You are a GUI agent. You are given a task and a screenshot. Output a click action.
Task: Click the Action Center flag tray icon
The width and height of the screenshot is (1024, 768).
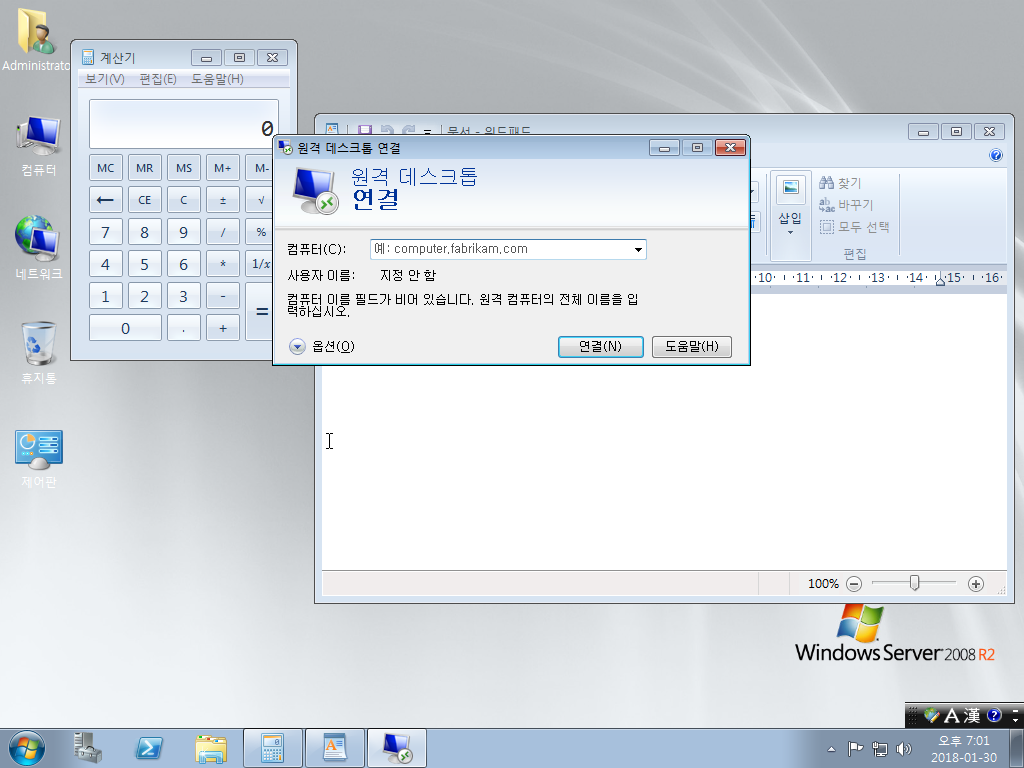click(855, 748)
